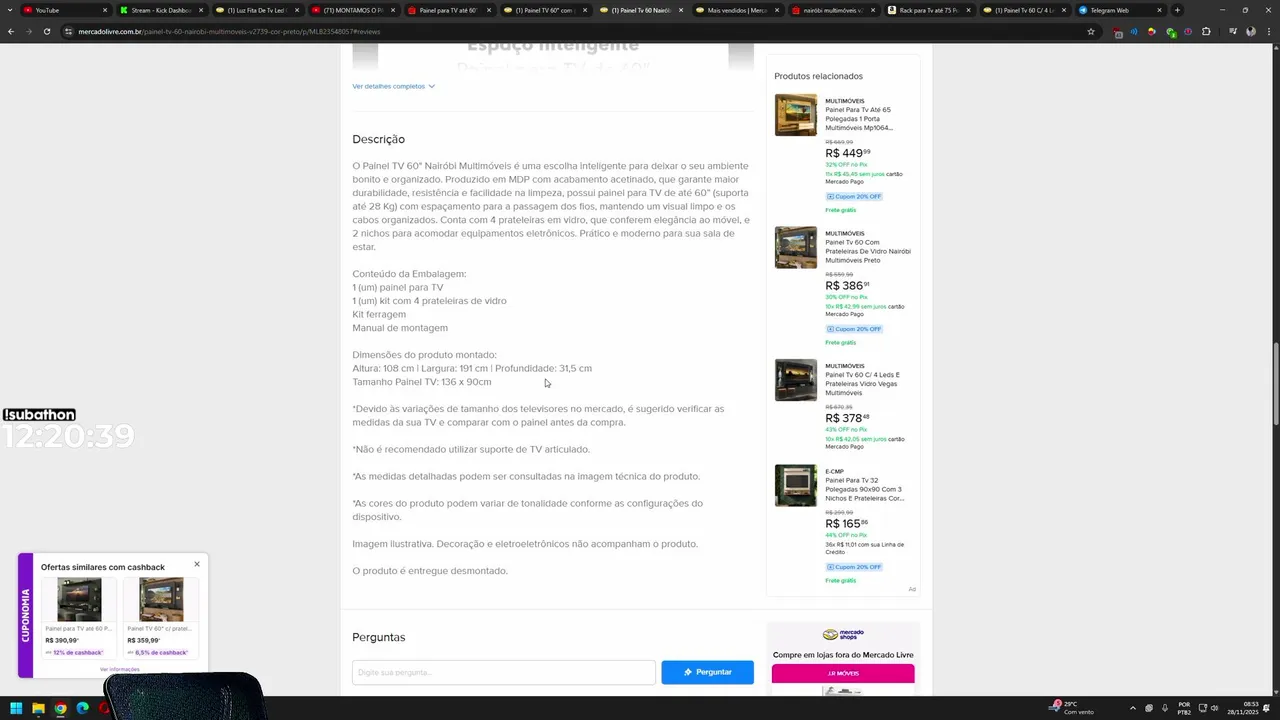Click thumbnail of the R$ 378 related panel
This screenshot has height=720, width=1280.
(x=796, y=380)
